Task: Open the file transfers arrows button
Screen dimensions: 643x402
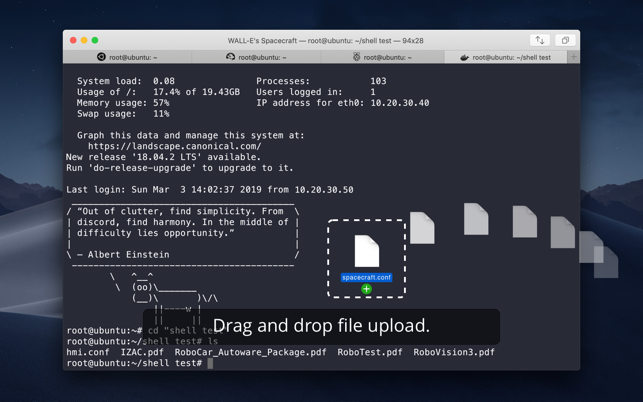Action: [x=540, y=41]
